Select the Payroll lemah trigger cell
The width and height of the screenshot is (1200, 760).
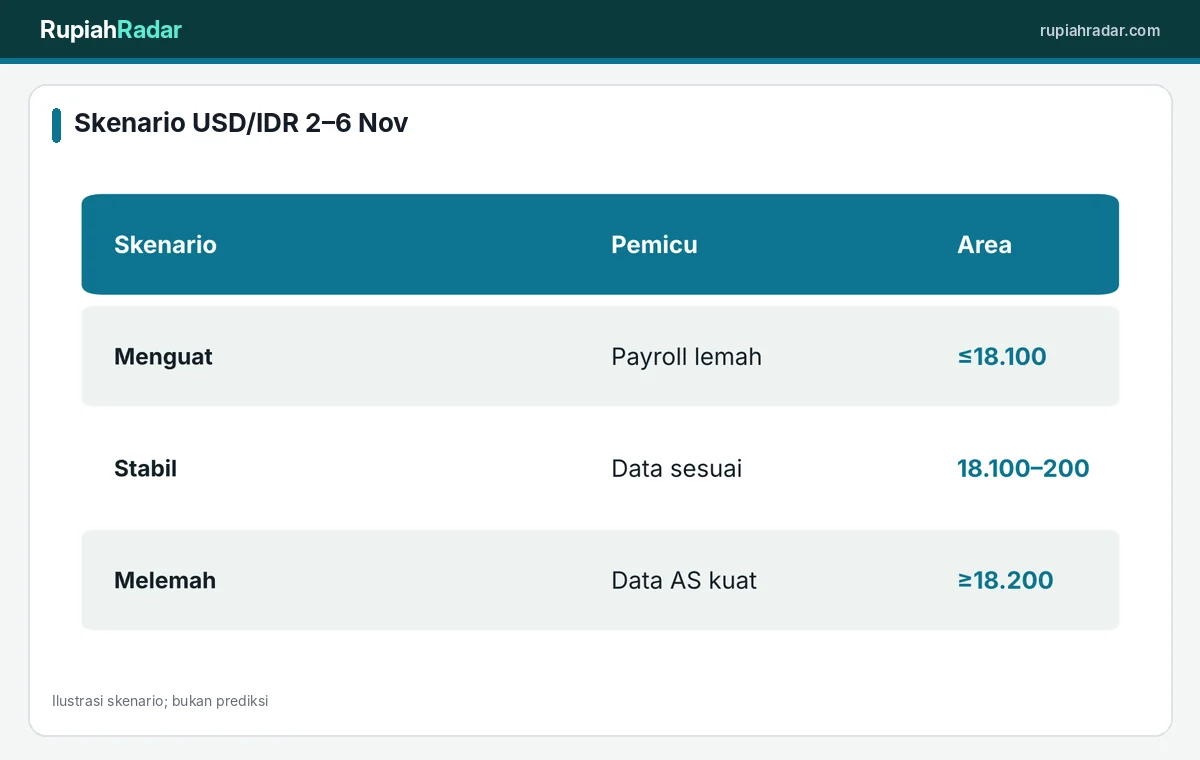tap(686, 356)
